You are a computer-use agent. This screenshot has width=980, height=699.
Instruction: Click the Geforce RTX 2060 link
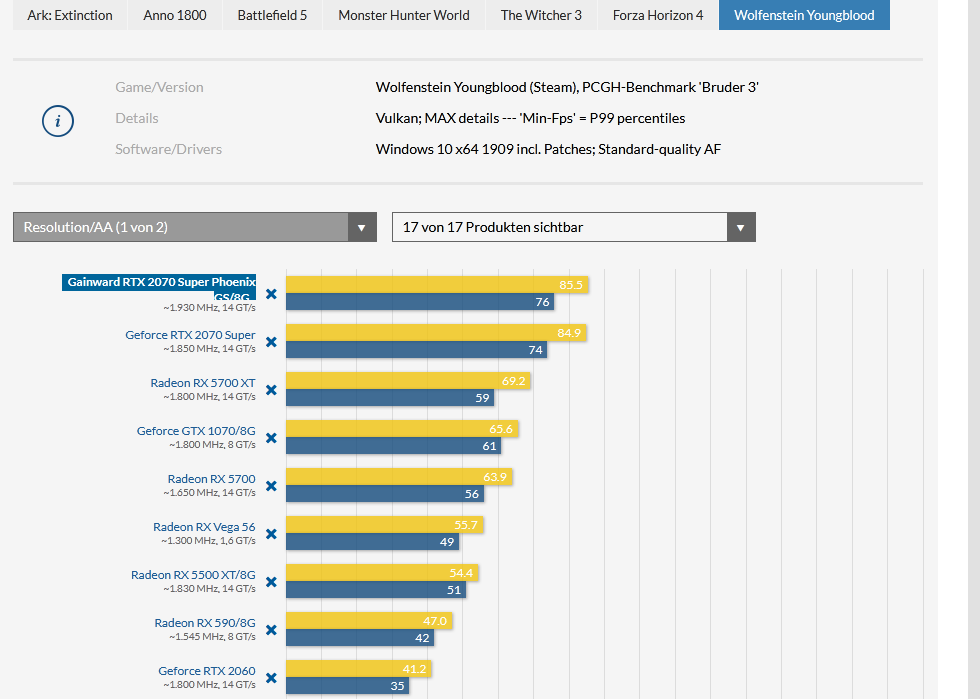[x=206, y=671]
